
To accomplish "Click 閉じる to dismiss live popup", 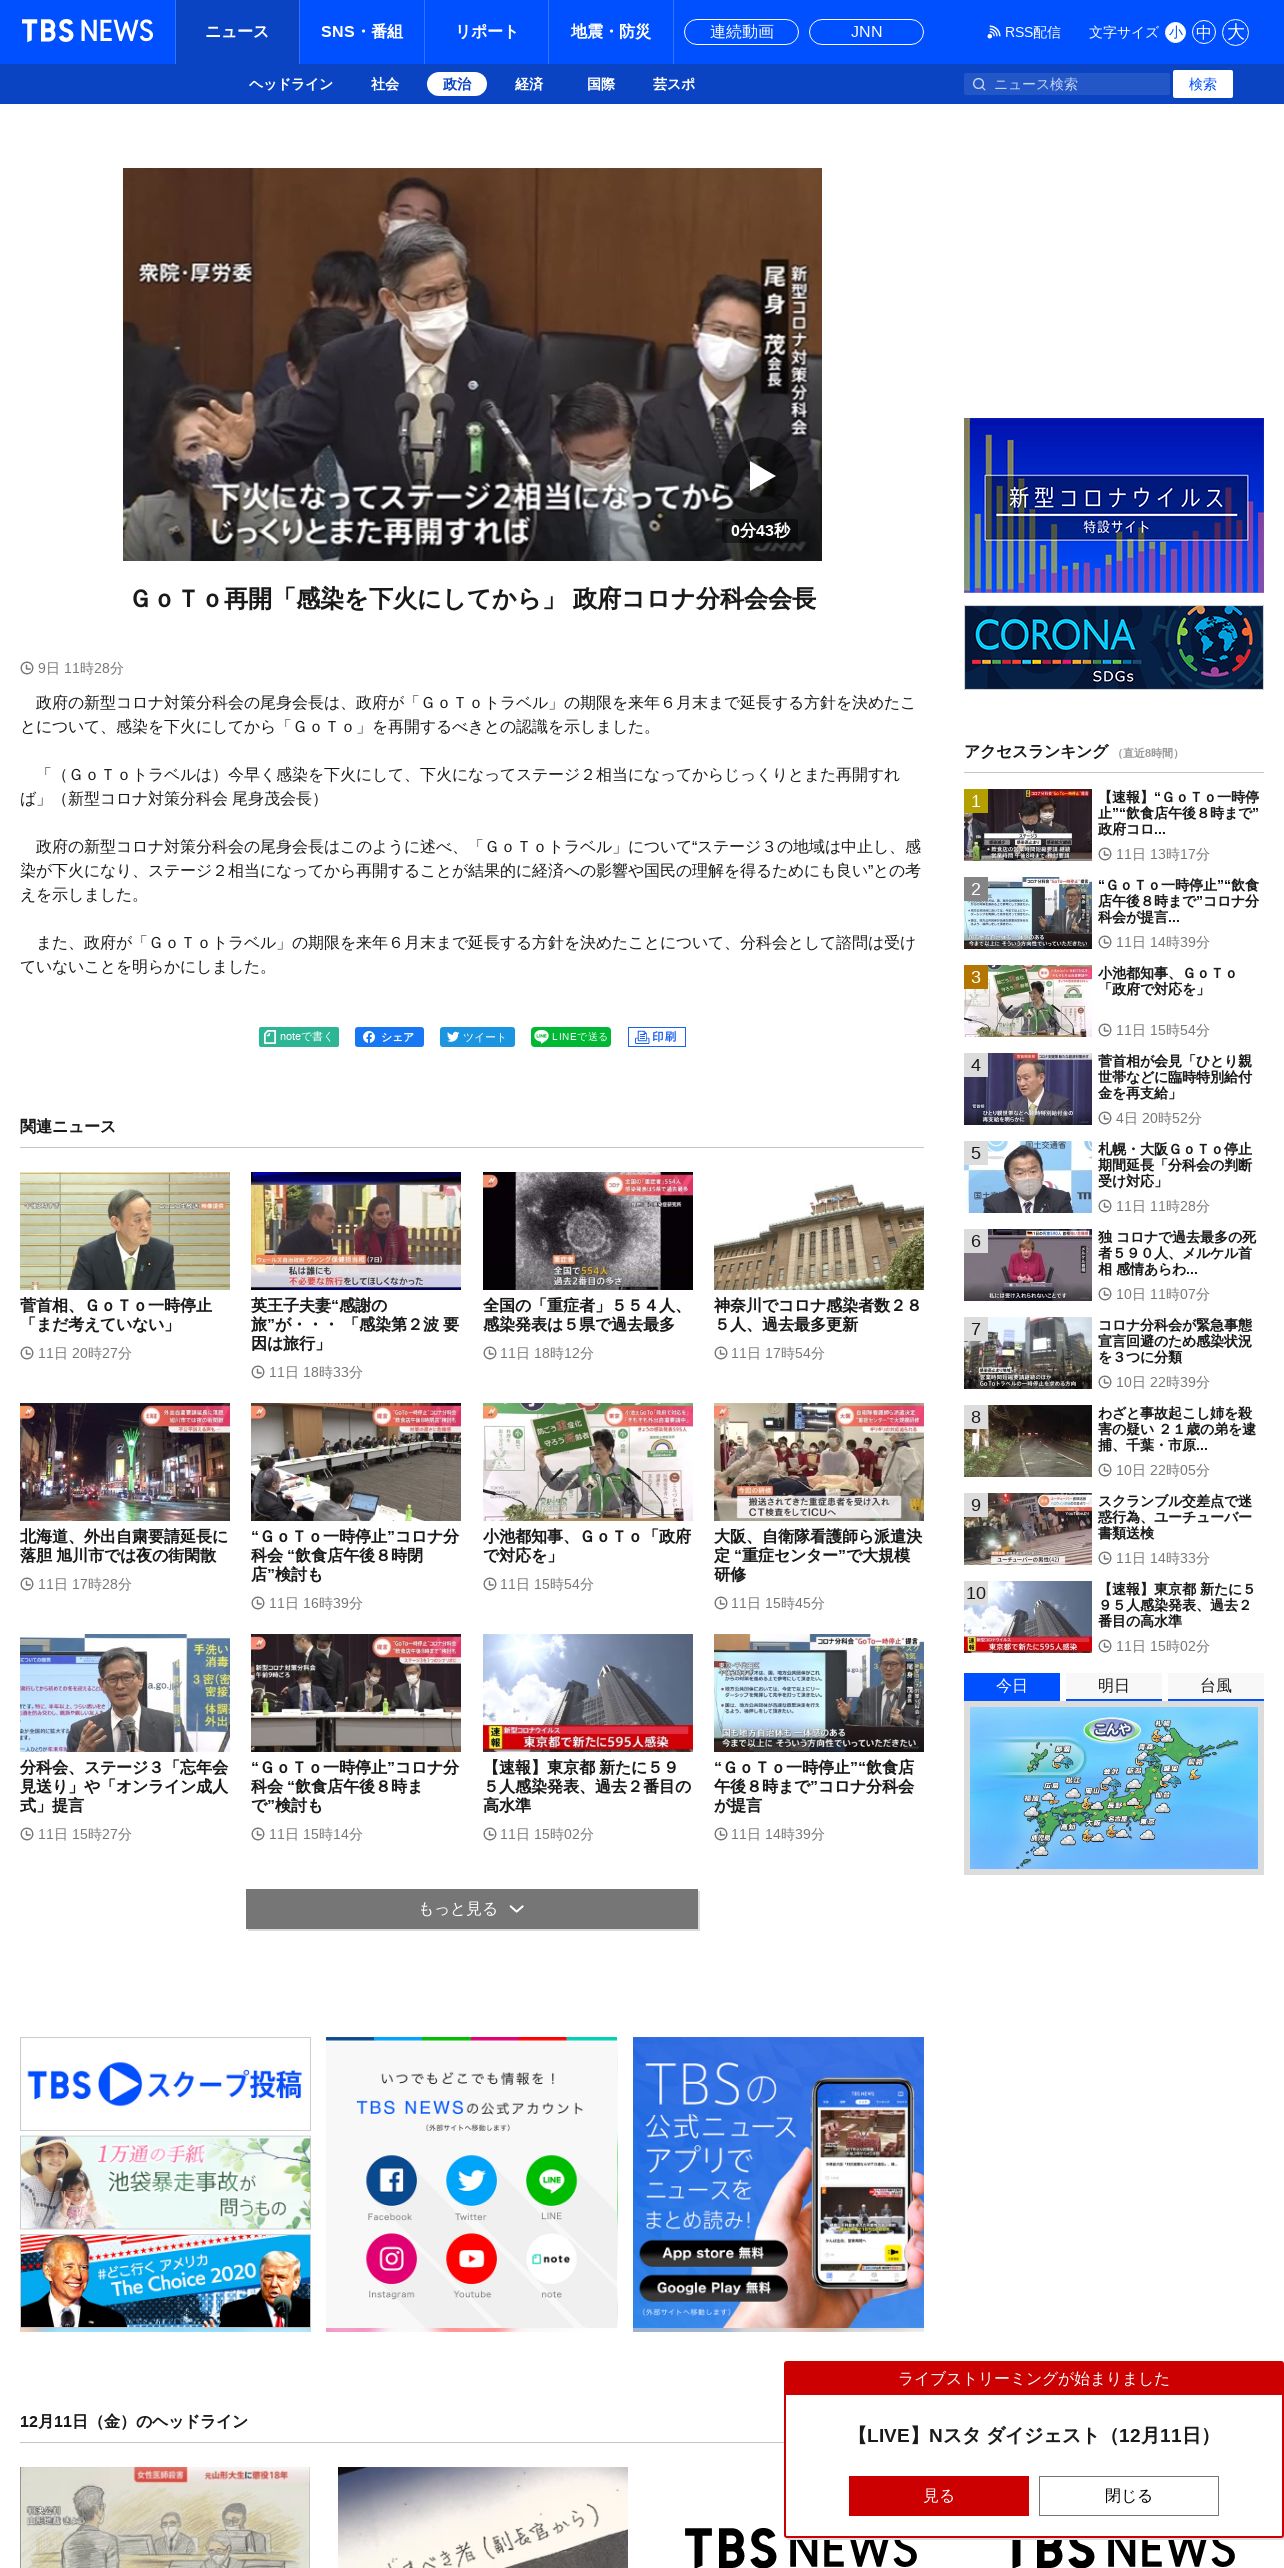I will (x=1129, y=2495).
